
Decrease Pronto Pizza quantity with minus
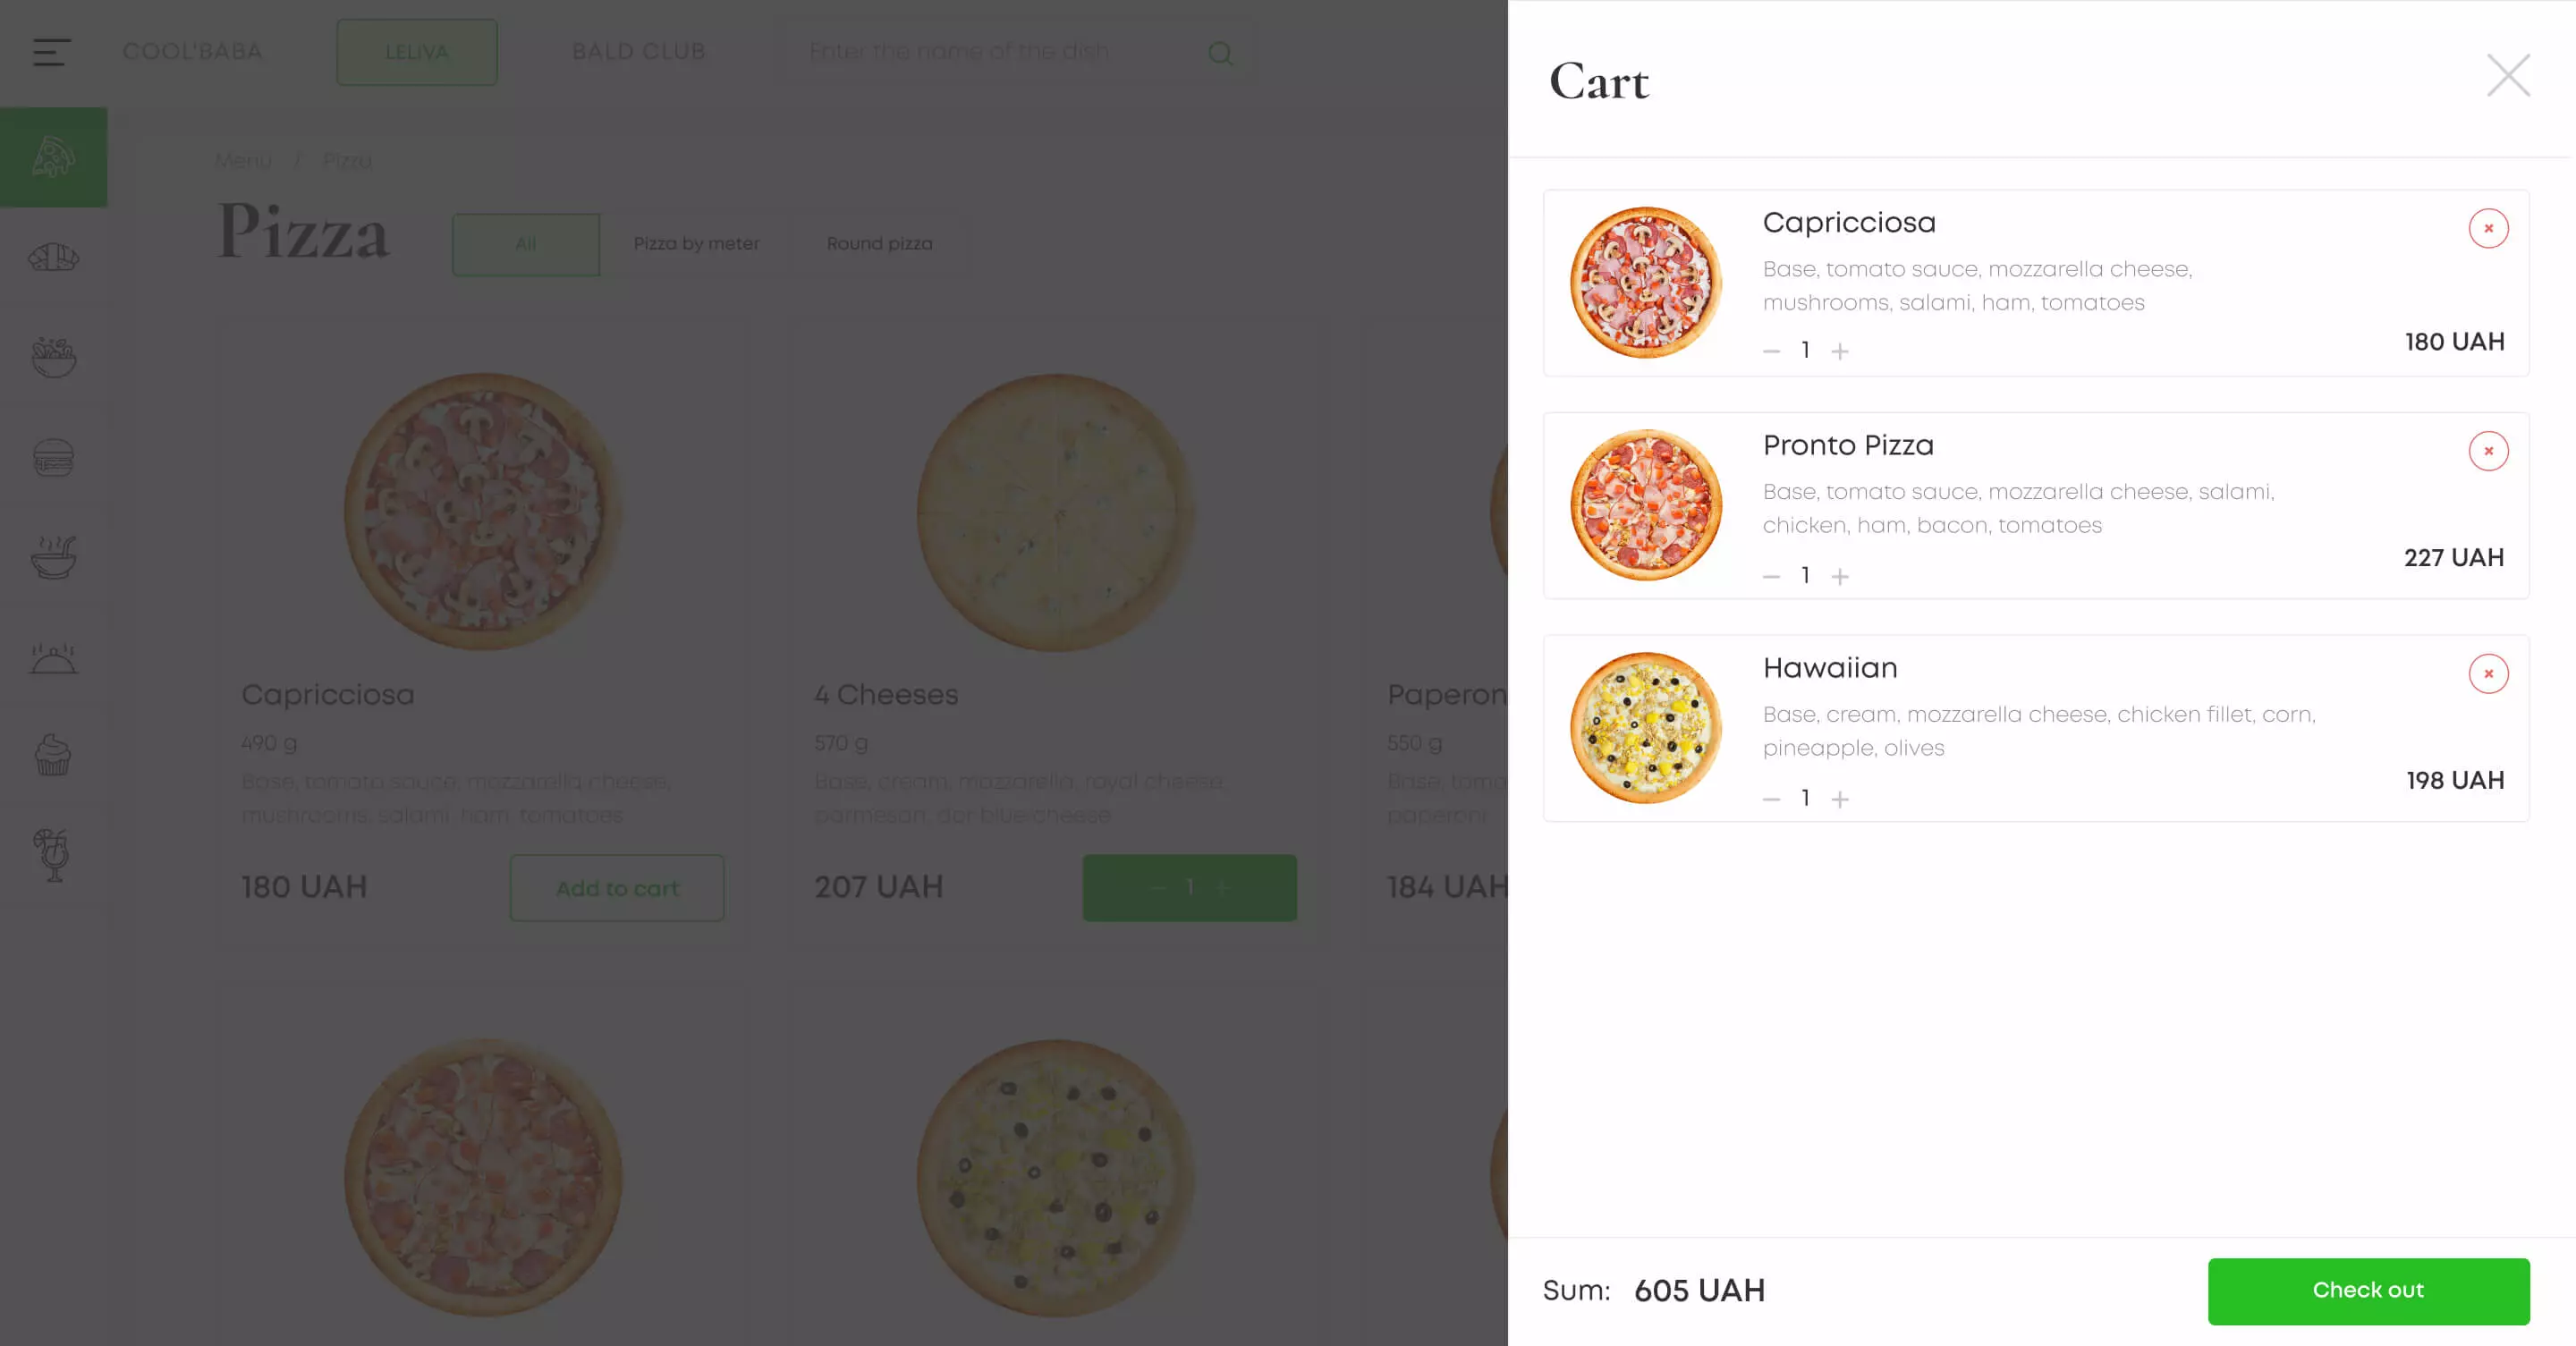pos(1771,577)
